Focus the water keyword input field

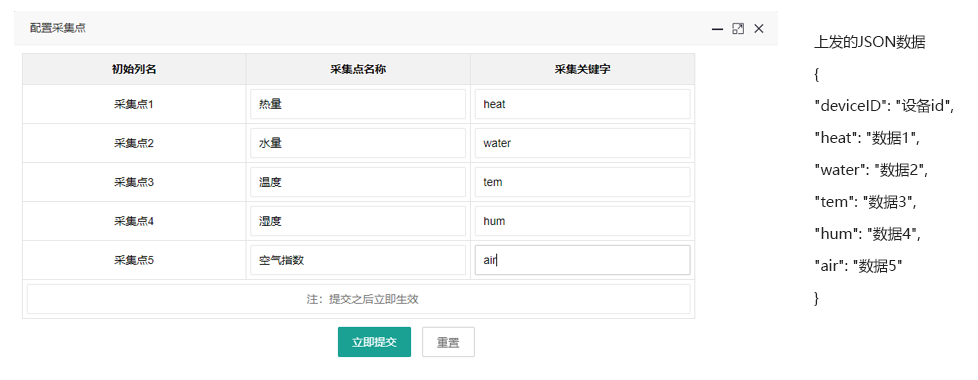[583, 143]
